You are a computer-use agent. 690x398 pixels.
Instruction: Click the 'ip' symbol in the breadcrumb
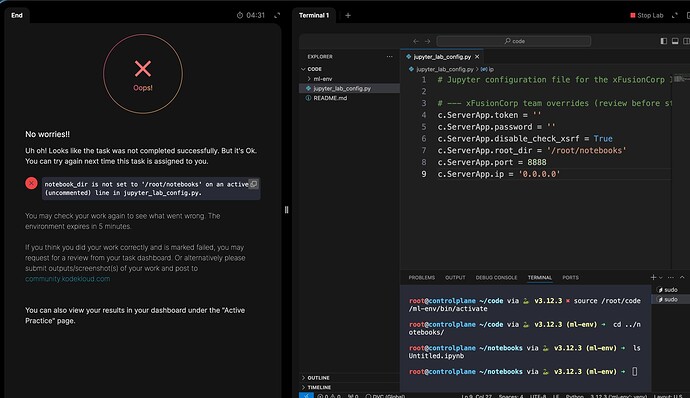[x=487, y=69]
